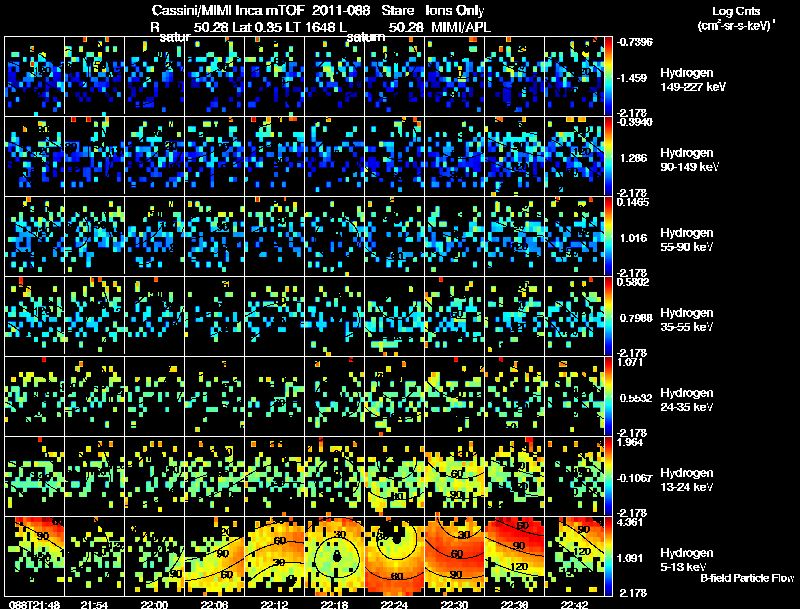
Task: Open the 35-55 keV panel at 22:24
Action: point(394,316)
